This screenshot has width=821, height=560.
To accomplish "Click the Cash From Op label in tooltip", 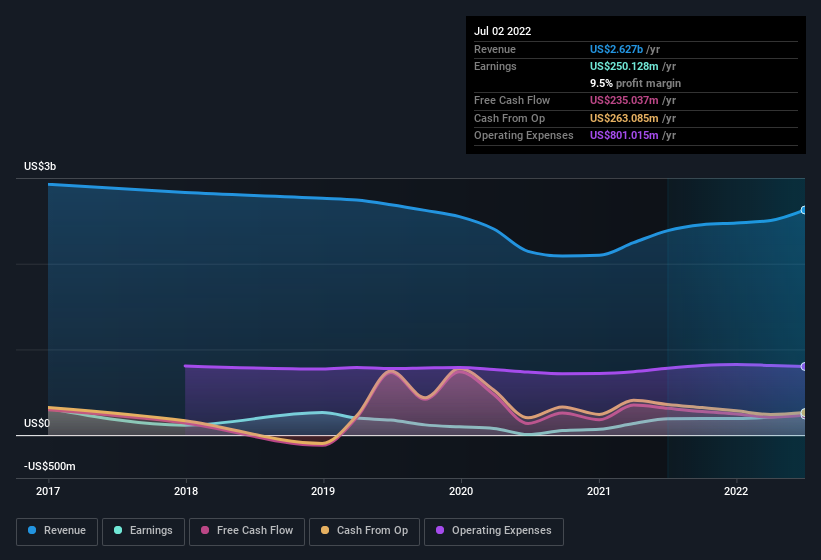I will click(x=509, y=118).
